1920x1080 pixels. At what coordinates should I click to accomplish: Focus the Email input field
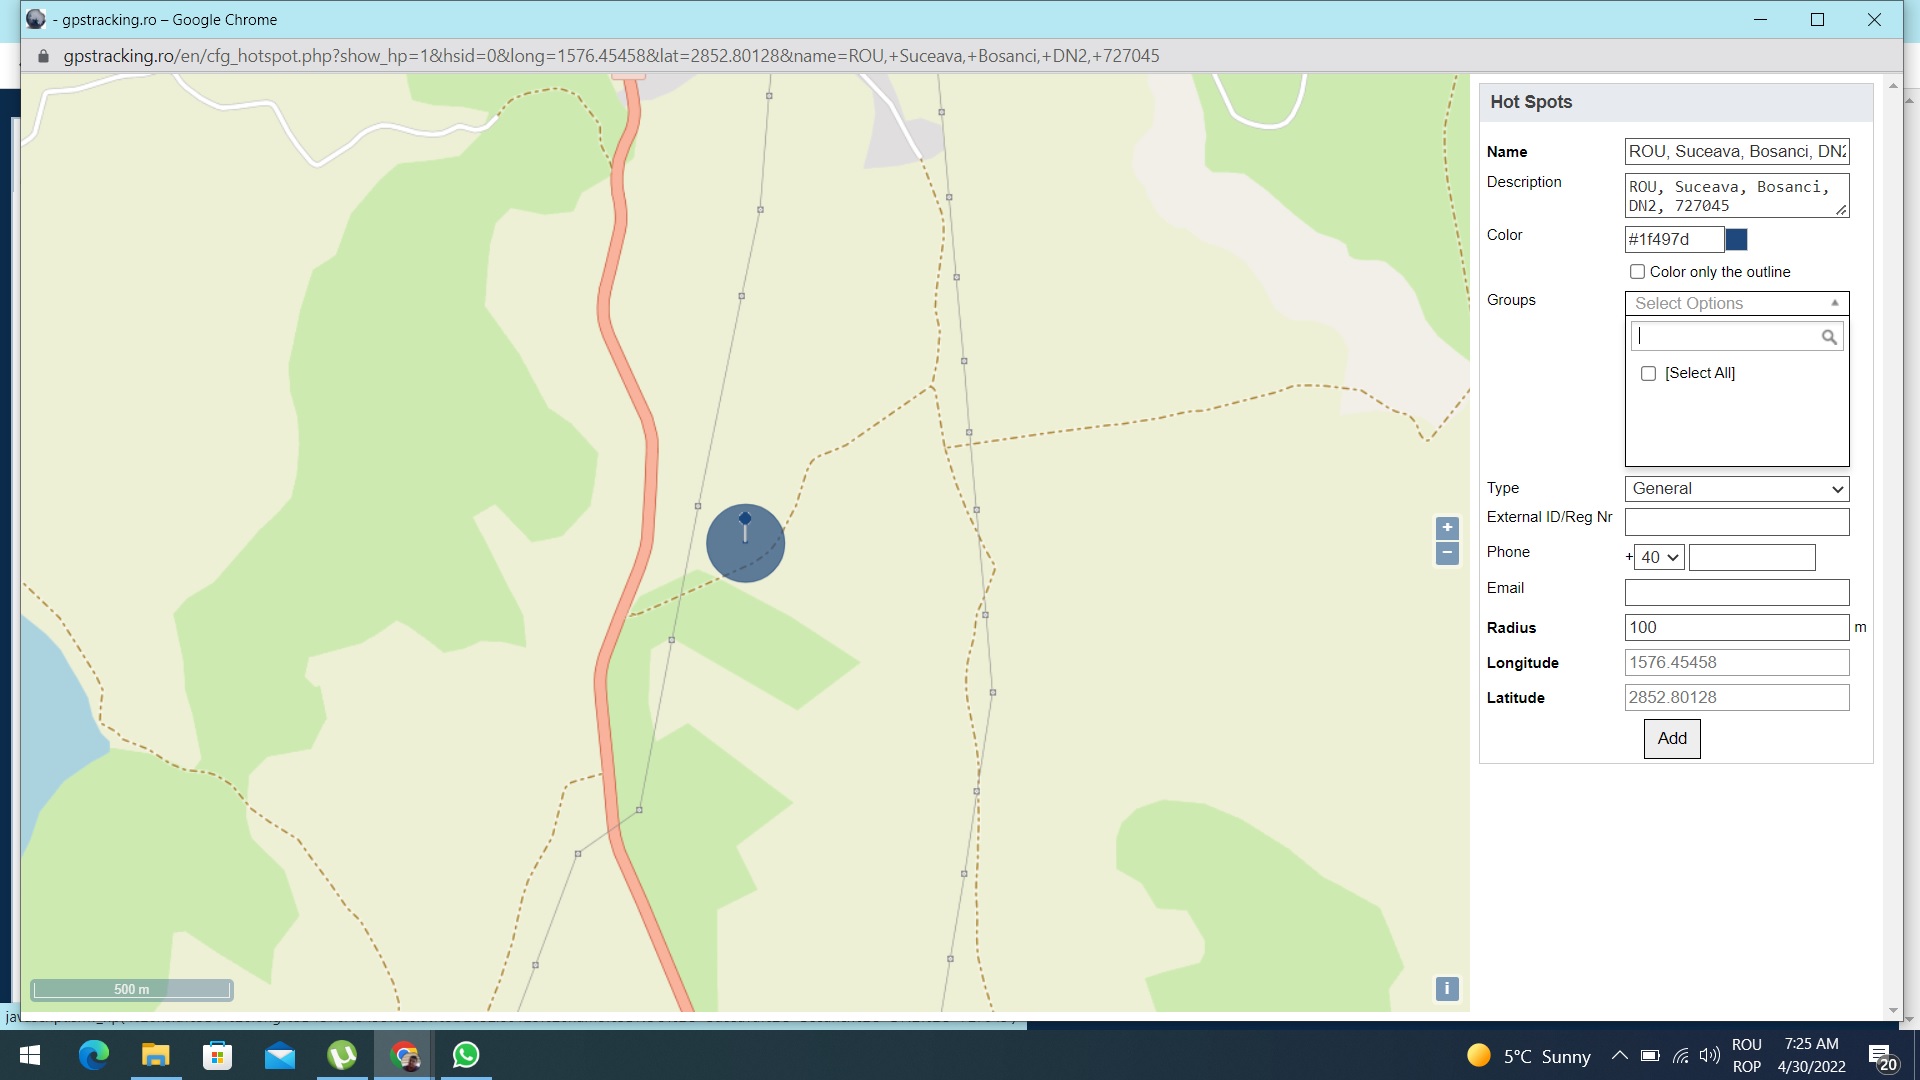click(x=1736, y=593)
